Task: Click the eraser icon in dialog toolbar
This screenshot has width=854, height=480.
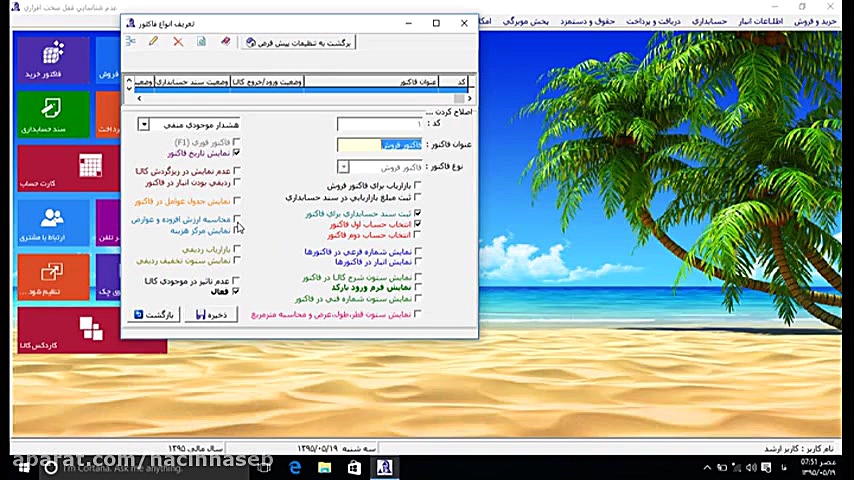Action: coord(225,41)
